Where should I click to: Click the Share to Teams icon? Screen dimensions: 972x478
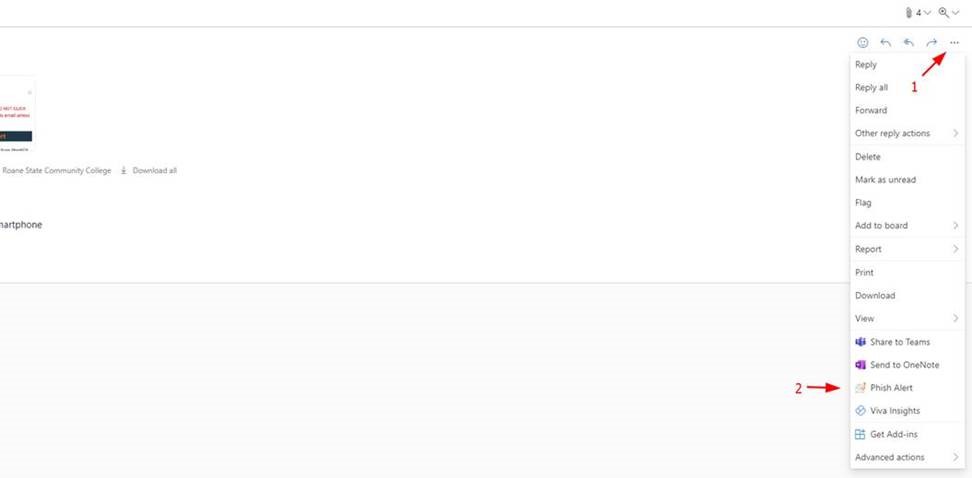(860, 342)
